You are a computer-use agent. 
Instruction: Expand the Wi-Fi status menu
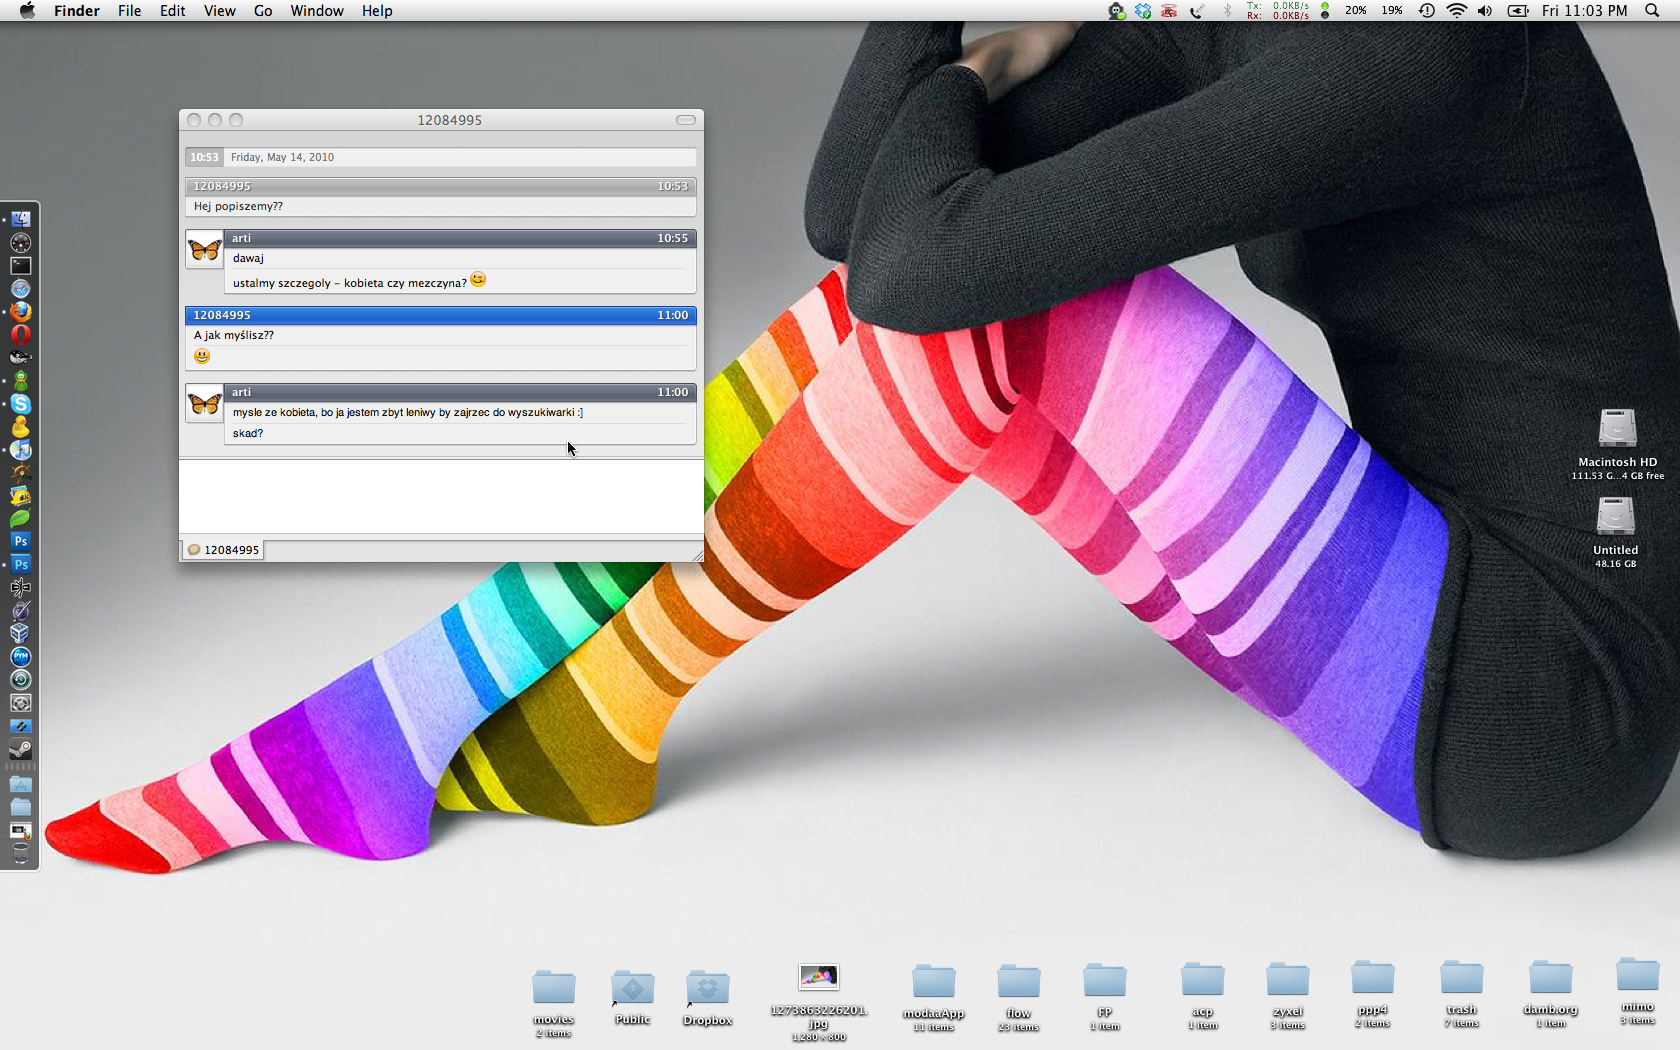pyautogui.click(x=1457, y=11)
